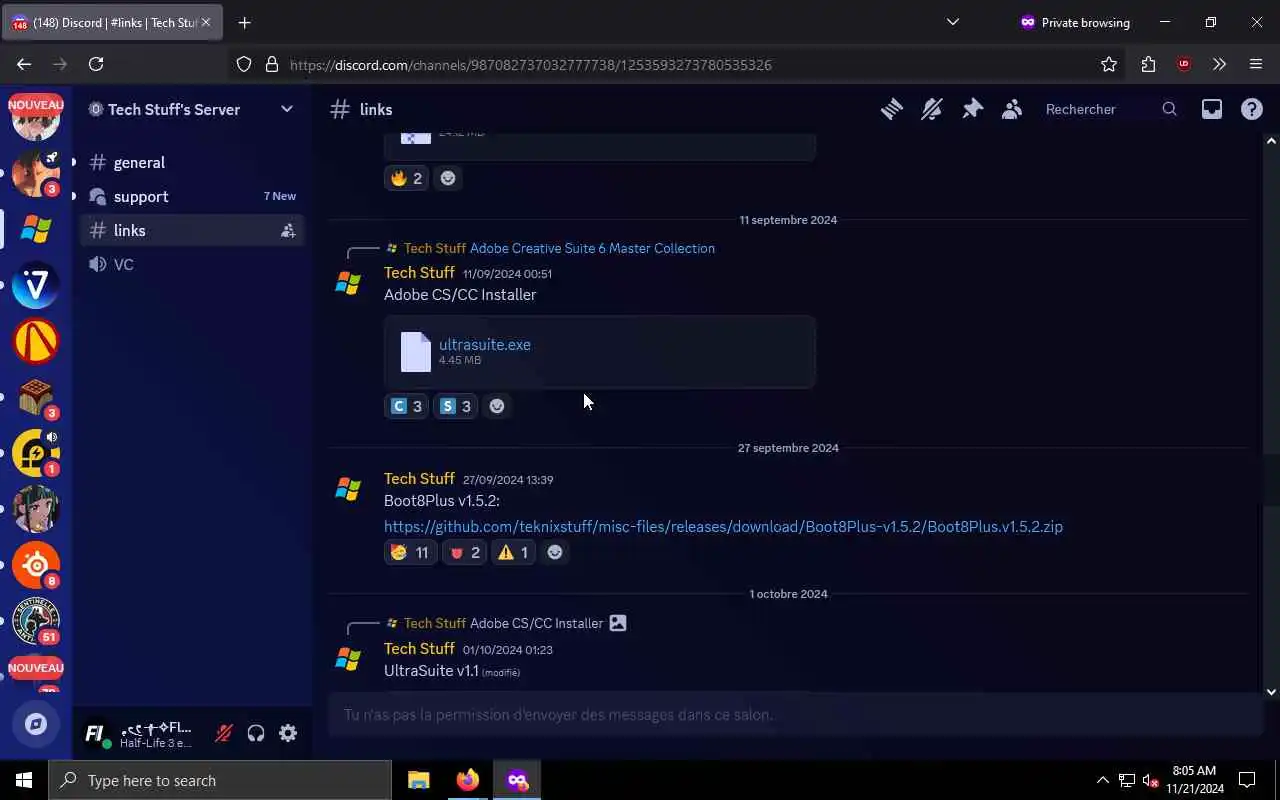Open notification settings bell icon
This screenshot has width=1280, height=800.
[932, 110]
